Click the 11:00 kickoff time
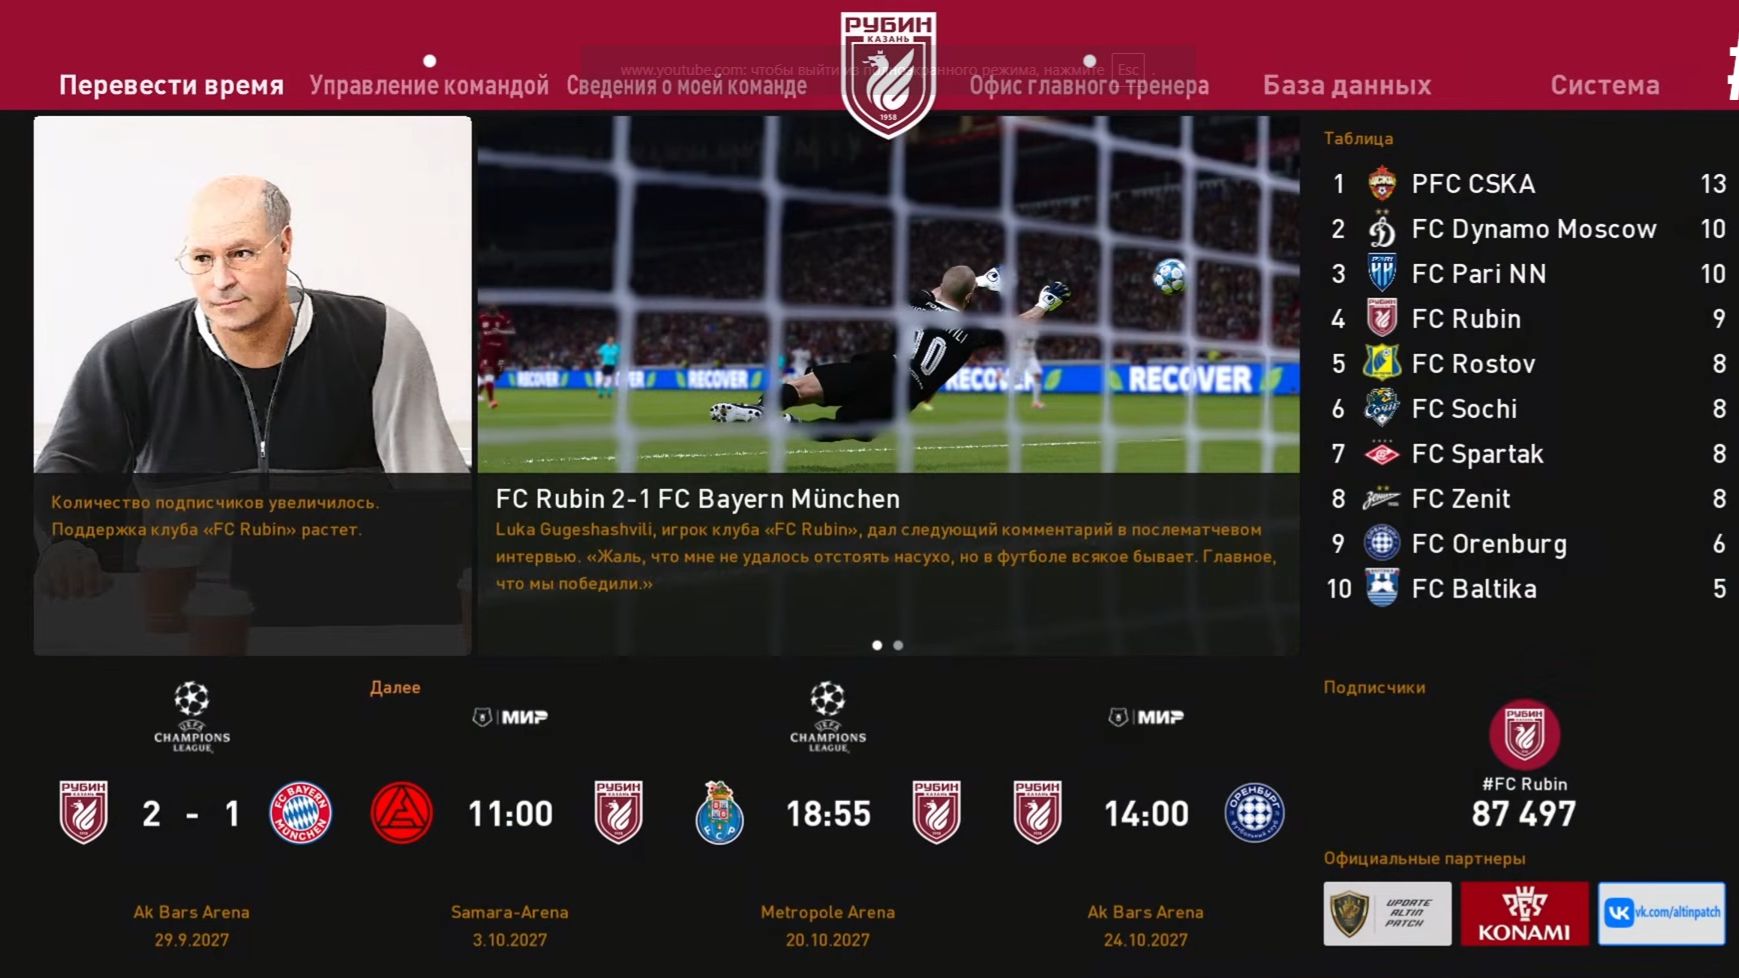This screenshot has width=1739, height=978. pos(510,814)
